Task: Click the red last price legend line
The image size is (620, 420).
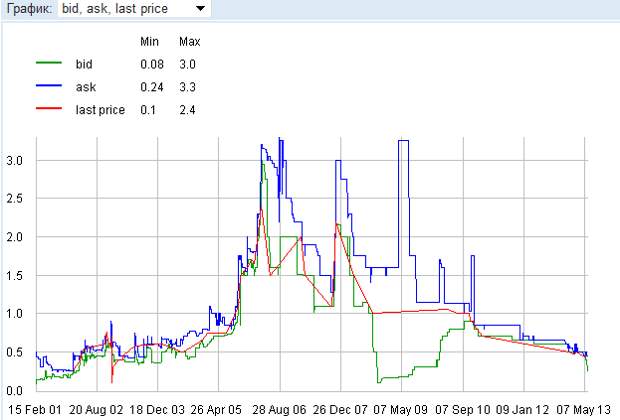Action: [x=49, y=108]
